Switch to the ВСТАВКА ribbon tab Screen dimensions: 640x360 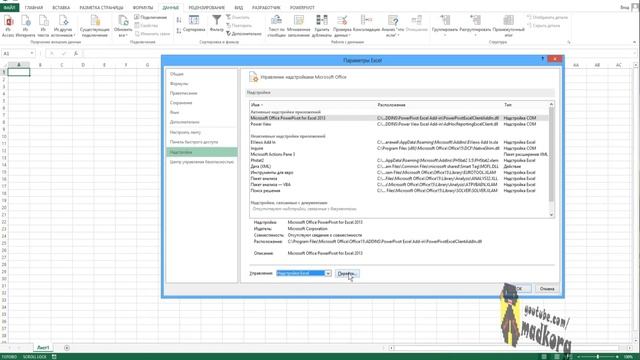point(61,8)
